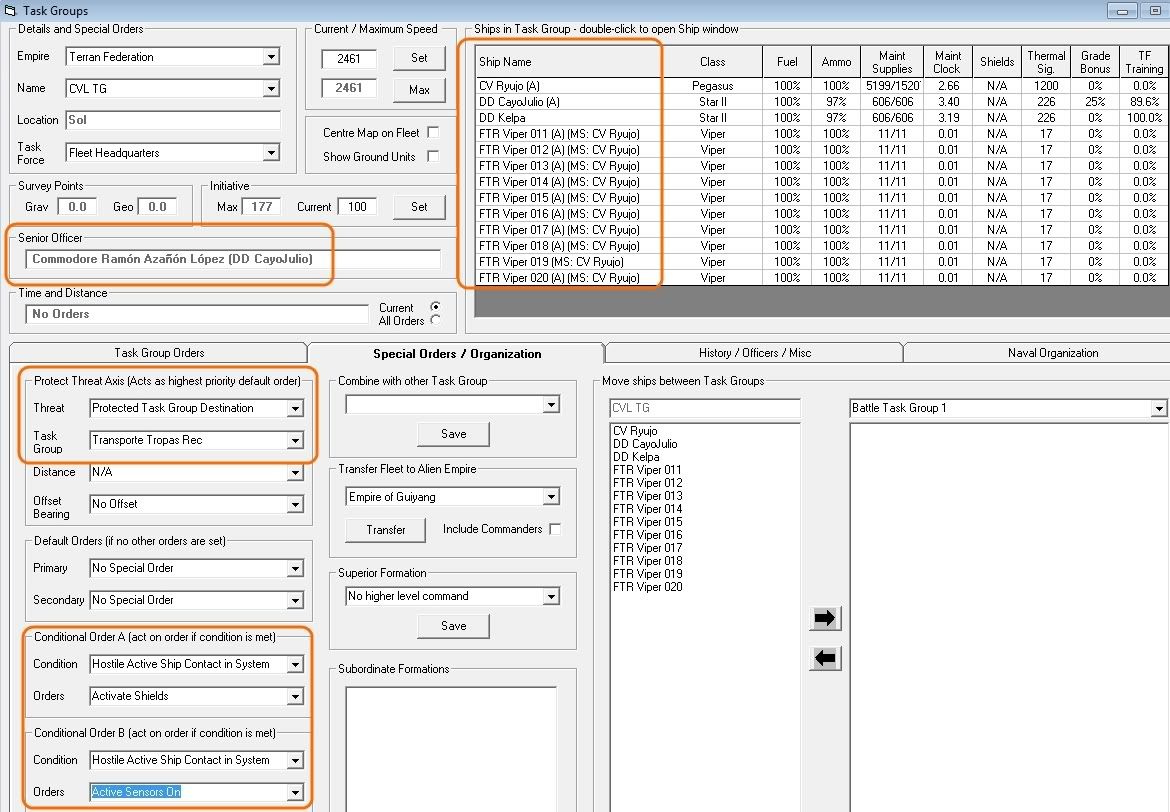Open the Name dropdown CVL TG
The image size is (1170, 812).
coord(272,88)
